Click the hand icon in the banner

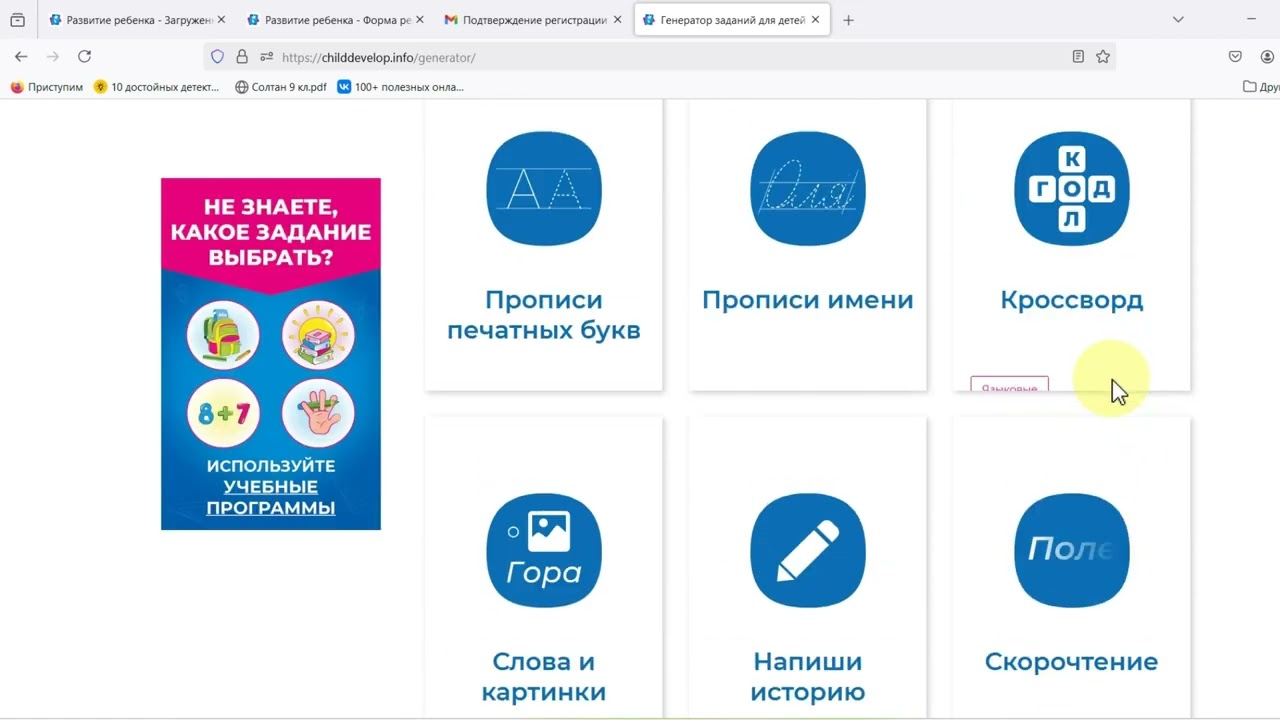(318, 412)
